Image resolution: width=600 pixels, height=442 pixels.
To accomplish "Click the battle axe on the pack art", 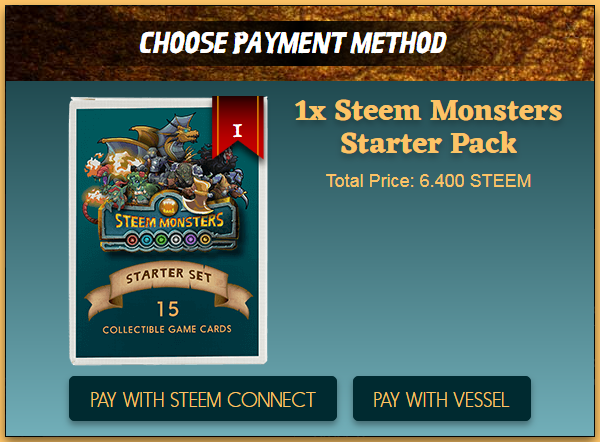I will click(x=199, y=195).
